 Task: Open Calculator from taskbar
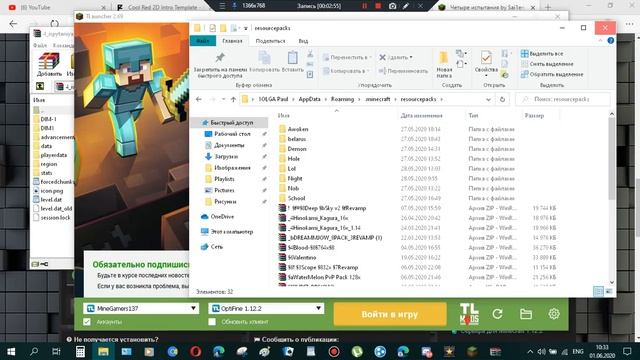tap(80, 351)
